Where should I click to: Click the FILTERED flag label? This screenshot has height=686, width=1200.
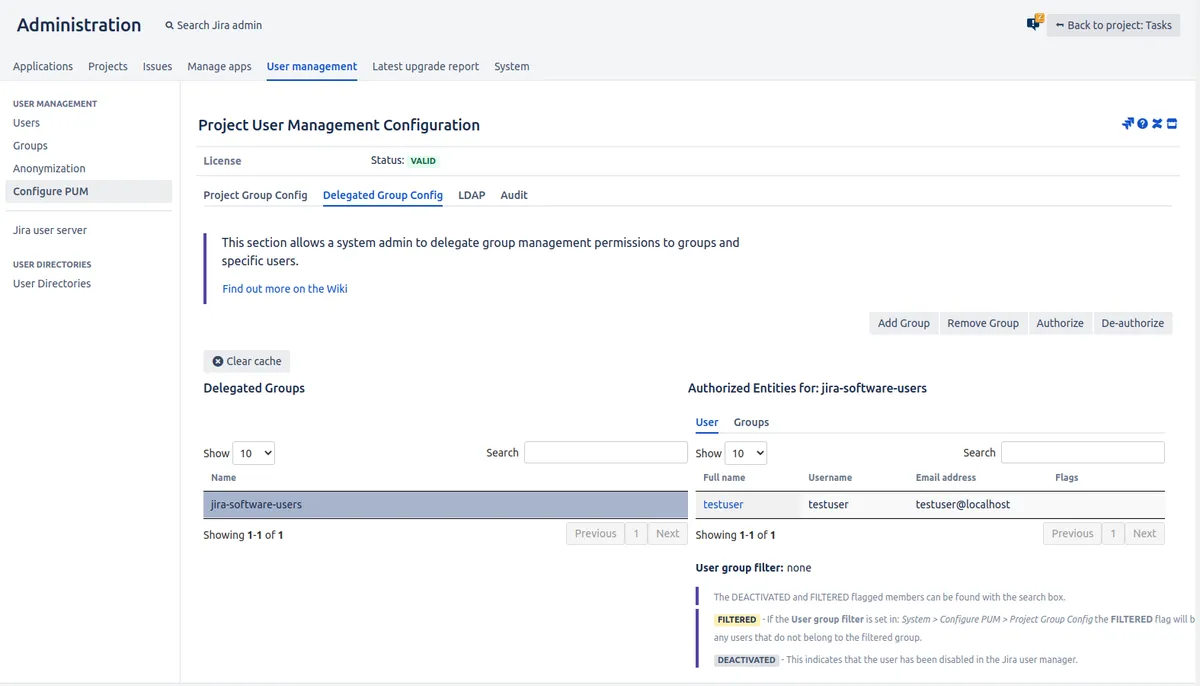737,620
